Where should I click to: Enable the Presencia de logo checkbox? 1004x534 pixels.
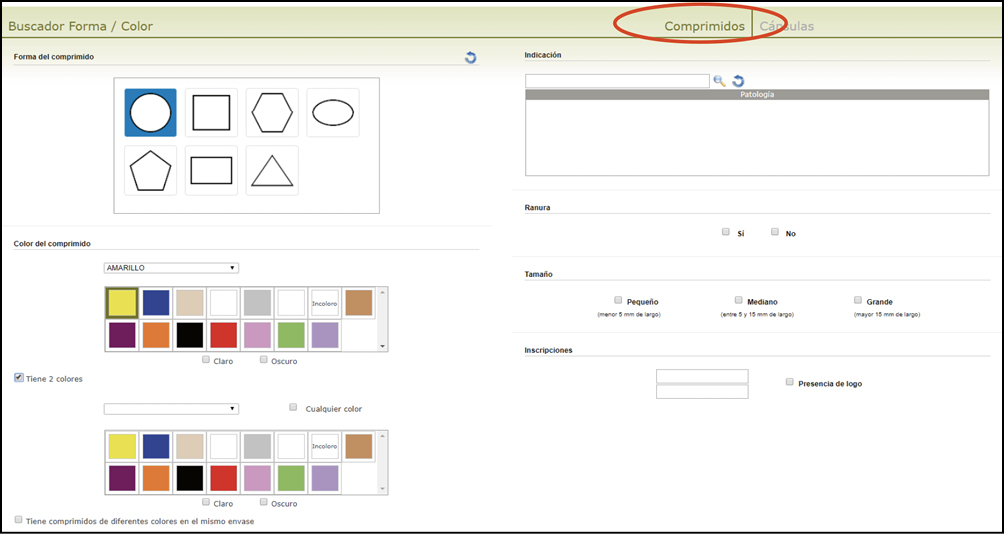click(x=790, y=382)
